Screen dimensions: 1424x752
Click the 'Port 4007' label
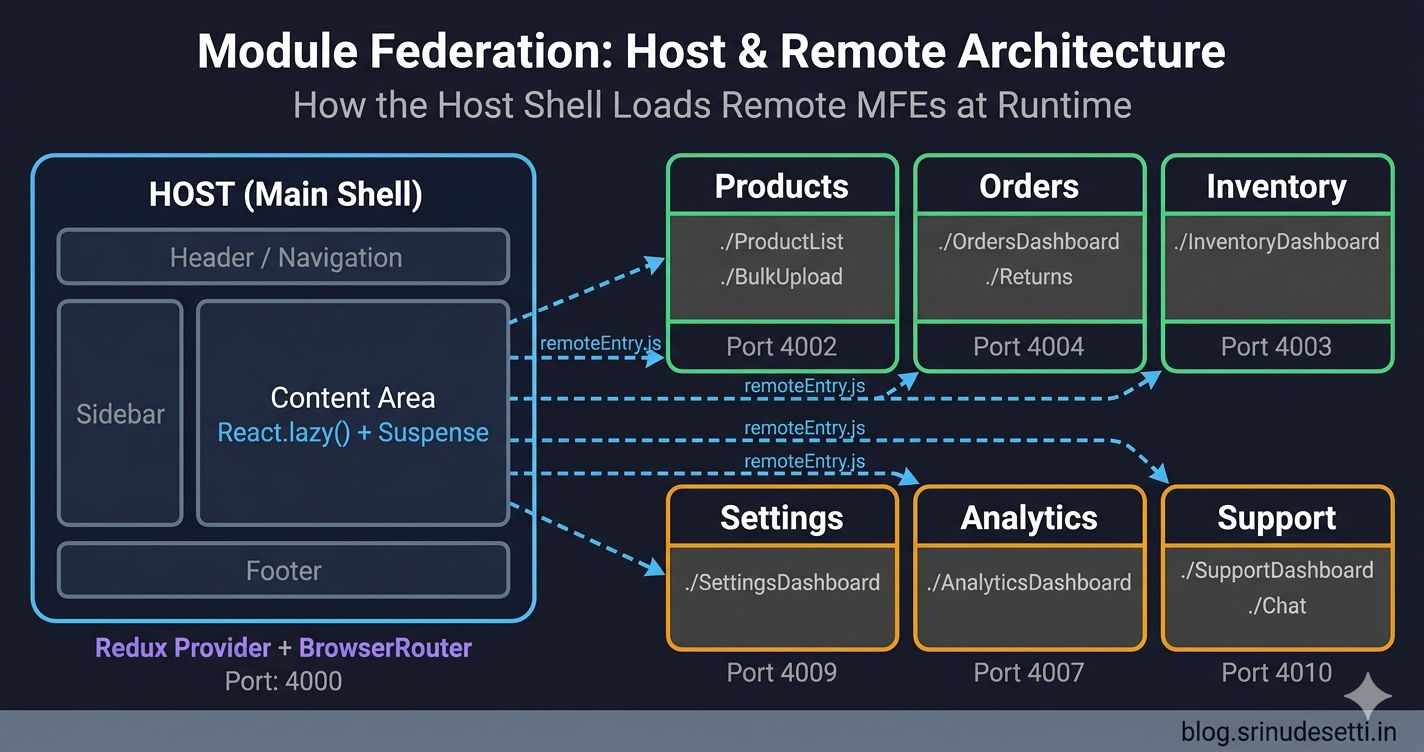[x=1029, y=672]
